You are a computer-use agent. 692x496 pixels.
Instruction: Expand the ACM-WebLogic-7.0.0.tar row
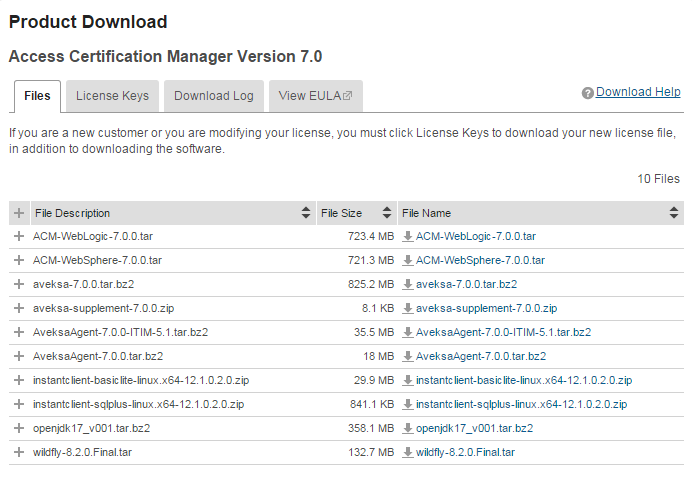pyautogui.click(x=19, y=237)
